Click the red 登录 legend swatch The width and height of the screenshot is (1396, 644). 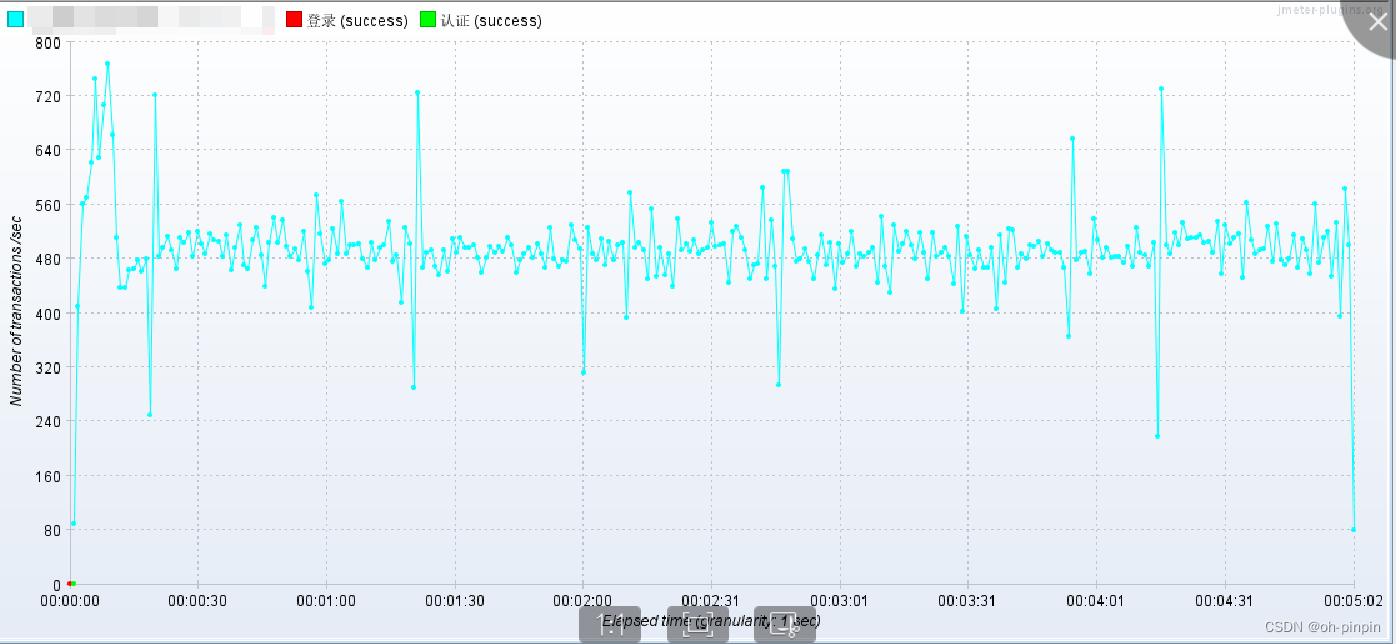click(294, 19)
